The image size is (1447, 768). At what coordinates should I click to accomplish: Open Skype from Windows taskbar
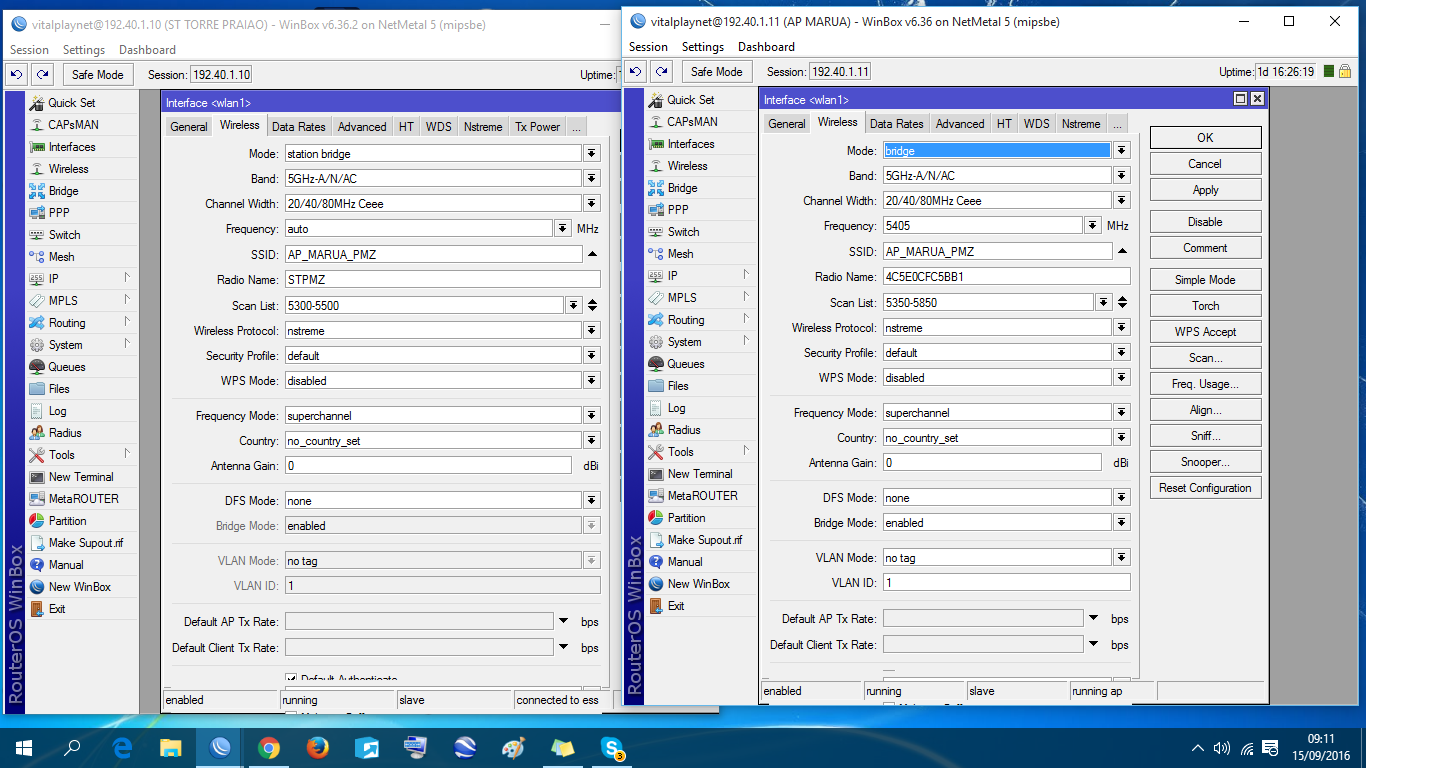tap(612, 747)
